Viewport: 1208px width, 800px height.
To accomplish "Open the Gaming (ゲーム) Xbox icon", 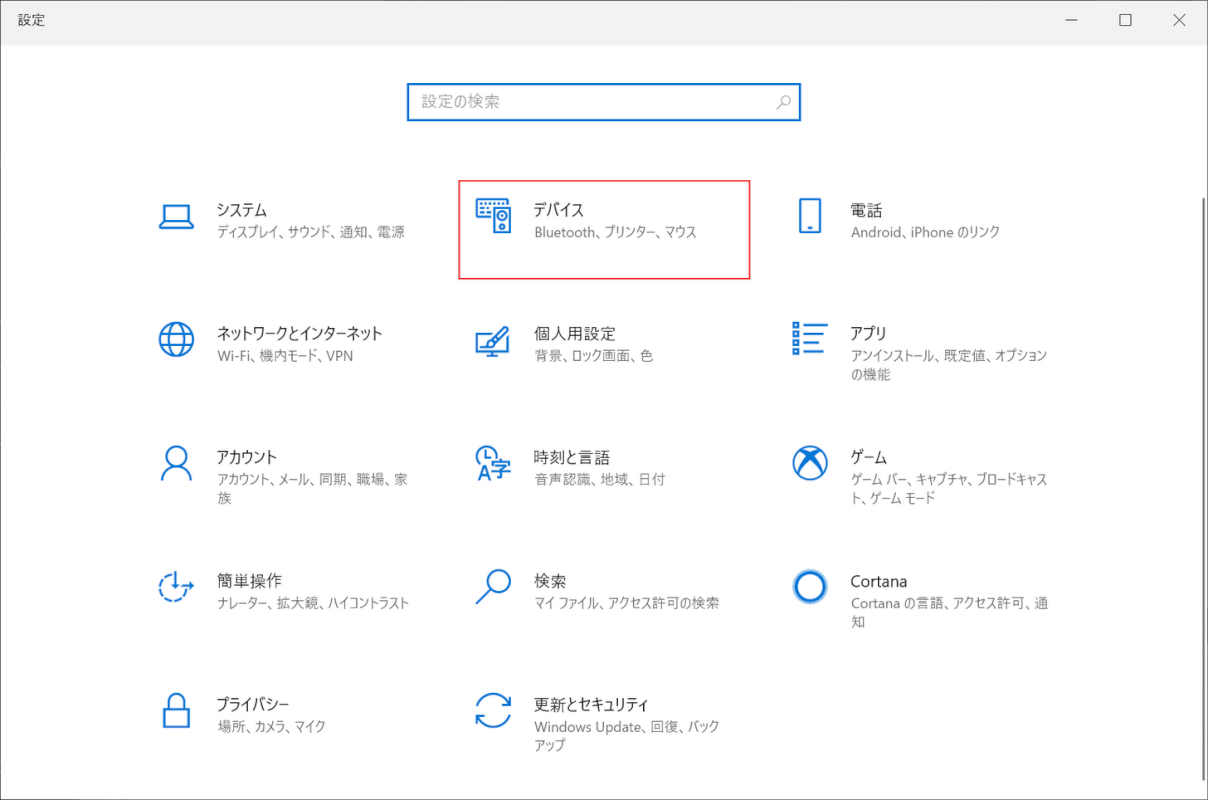I will click(x=809, y=462).
